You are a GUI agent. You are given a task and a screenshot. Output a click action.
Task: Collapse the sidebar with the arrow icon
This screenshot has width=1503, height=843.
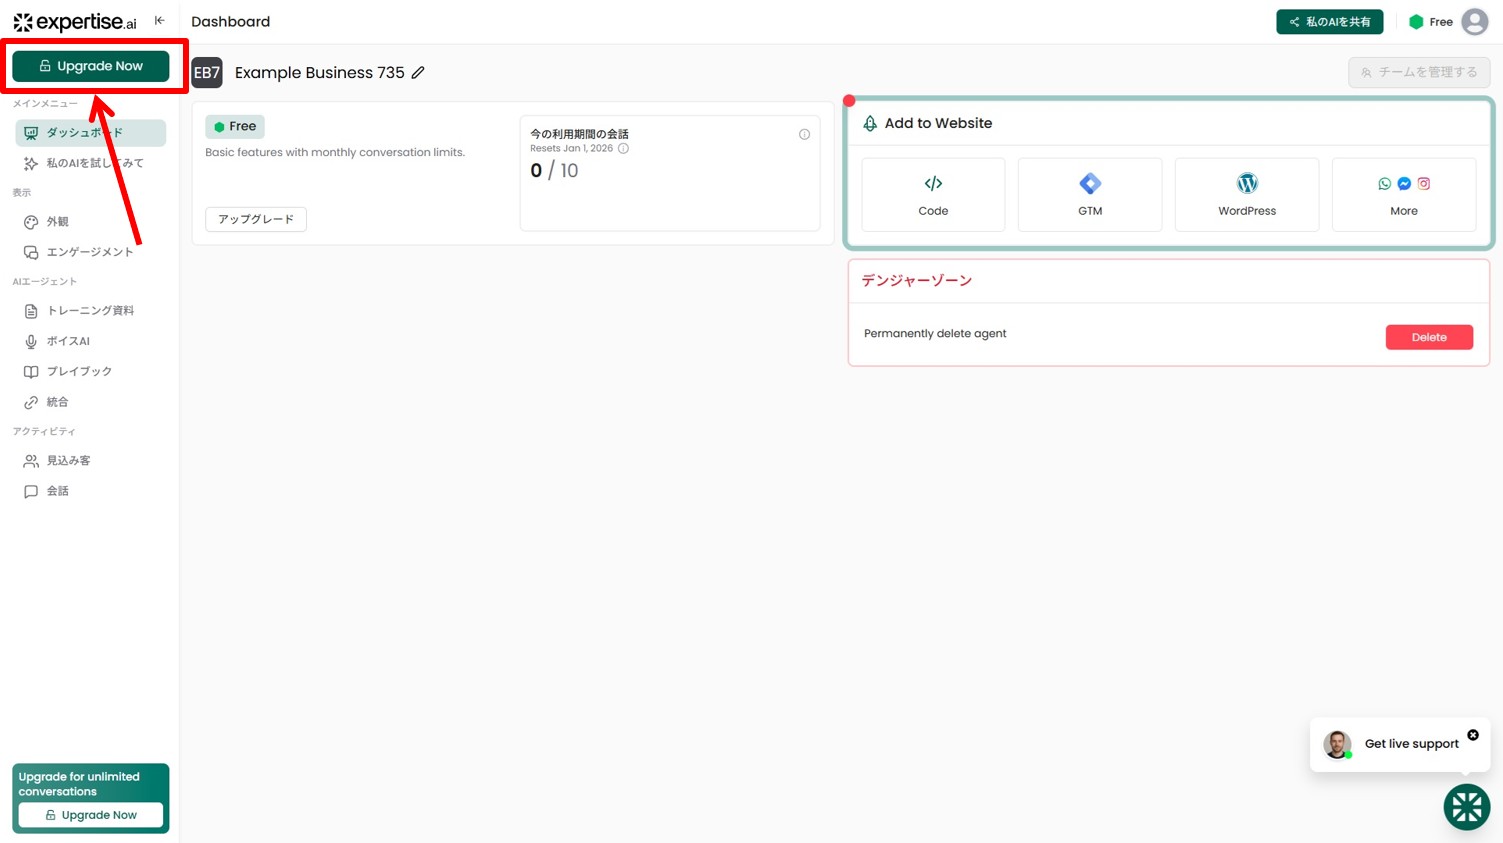click(x=159, y=21)
